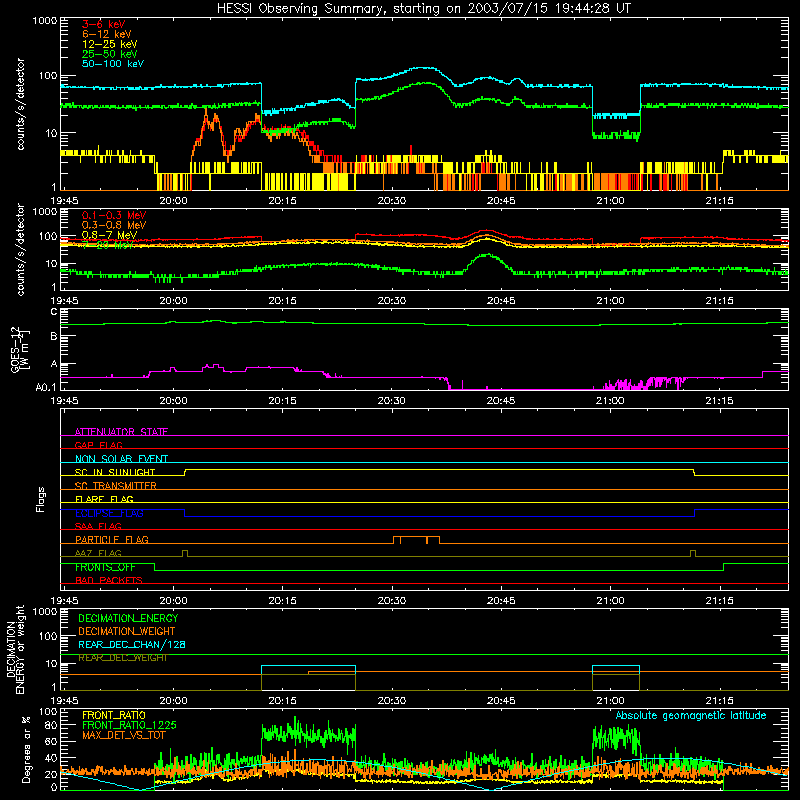Select the ECLIPSE_FLAG label
800x800 pixels.
[109, 513]
